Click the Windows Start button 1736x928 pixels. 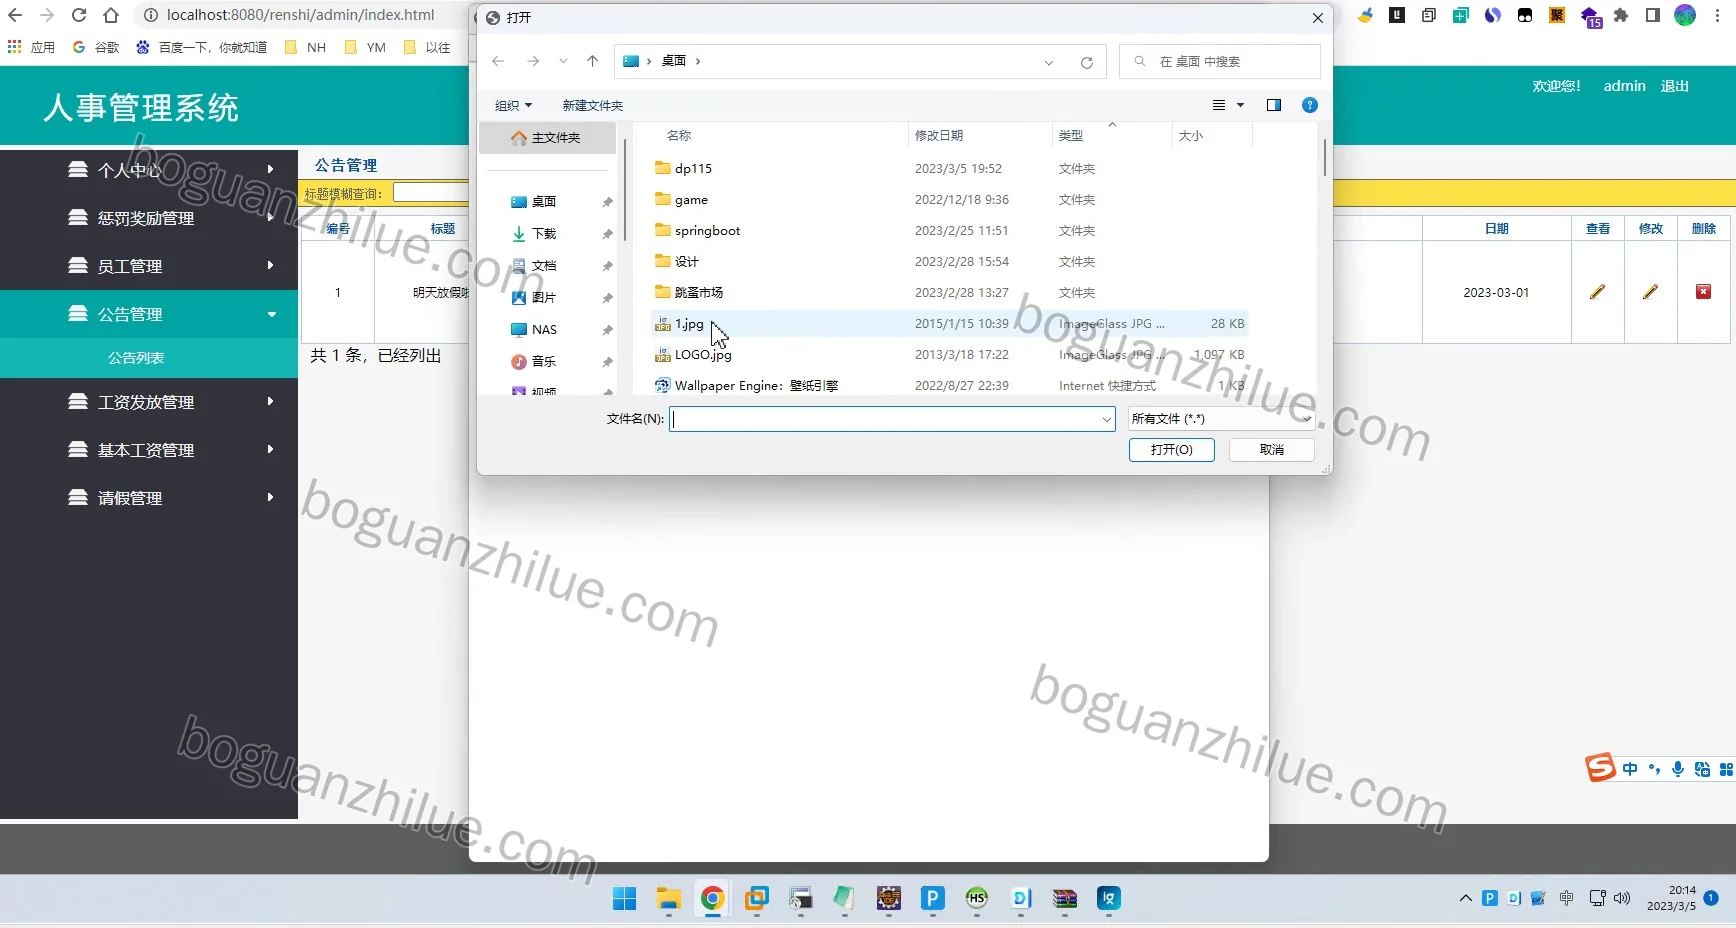point(625,899)
